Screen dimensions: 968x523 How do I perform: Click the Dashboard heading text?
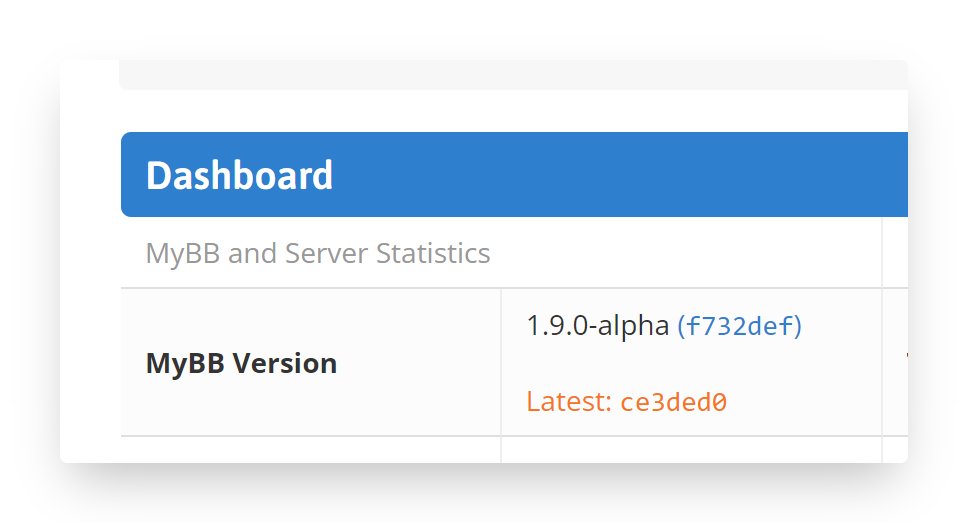(x=239, y=175)
